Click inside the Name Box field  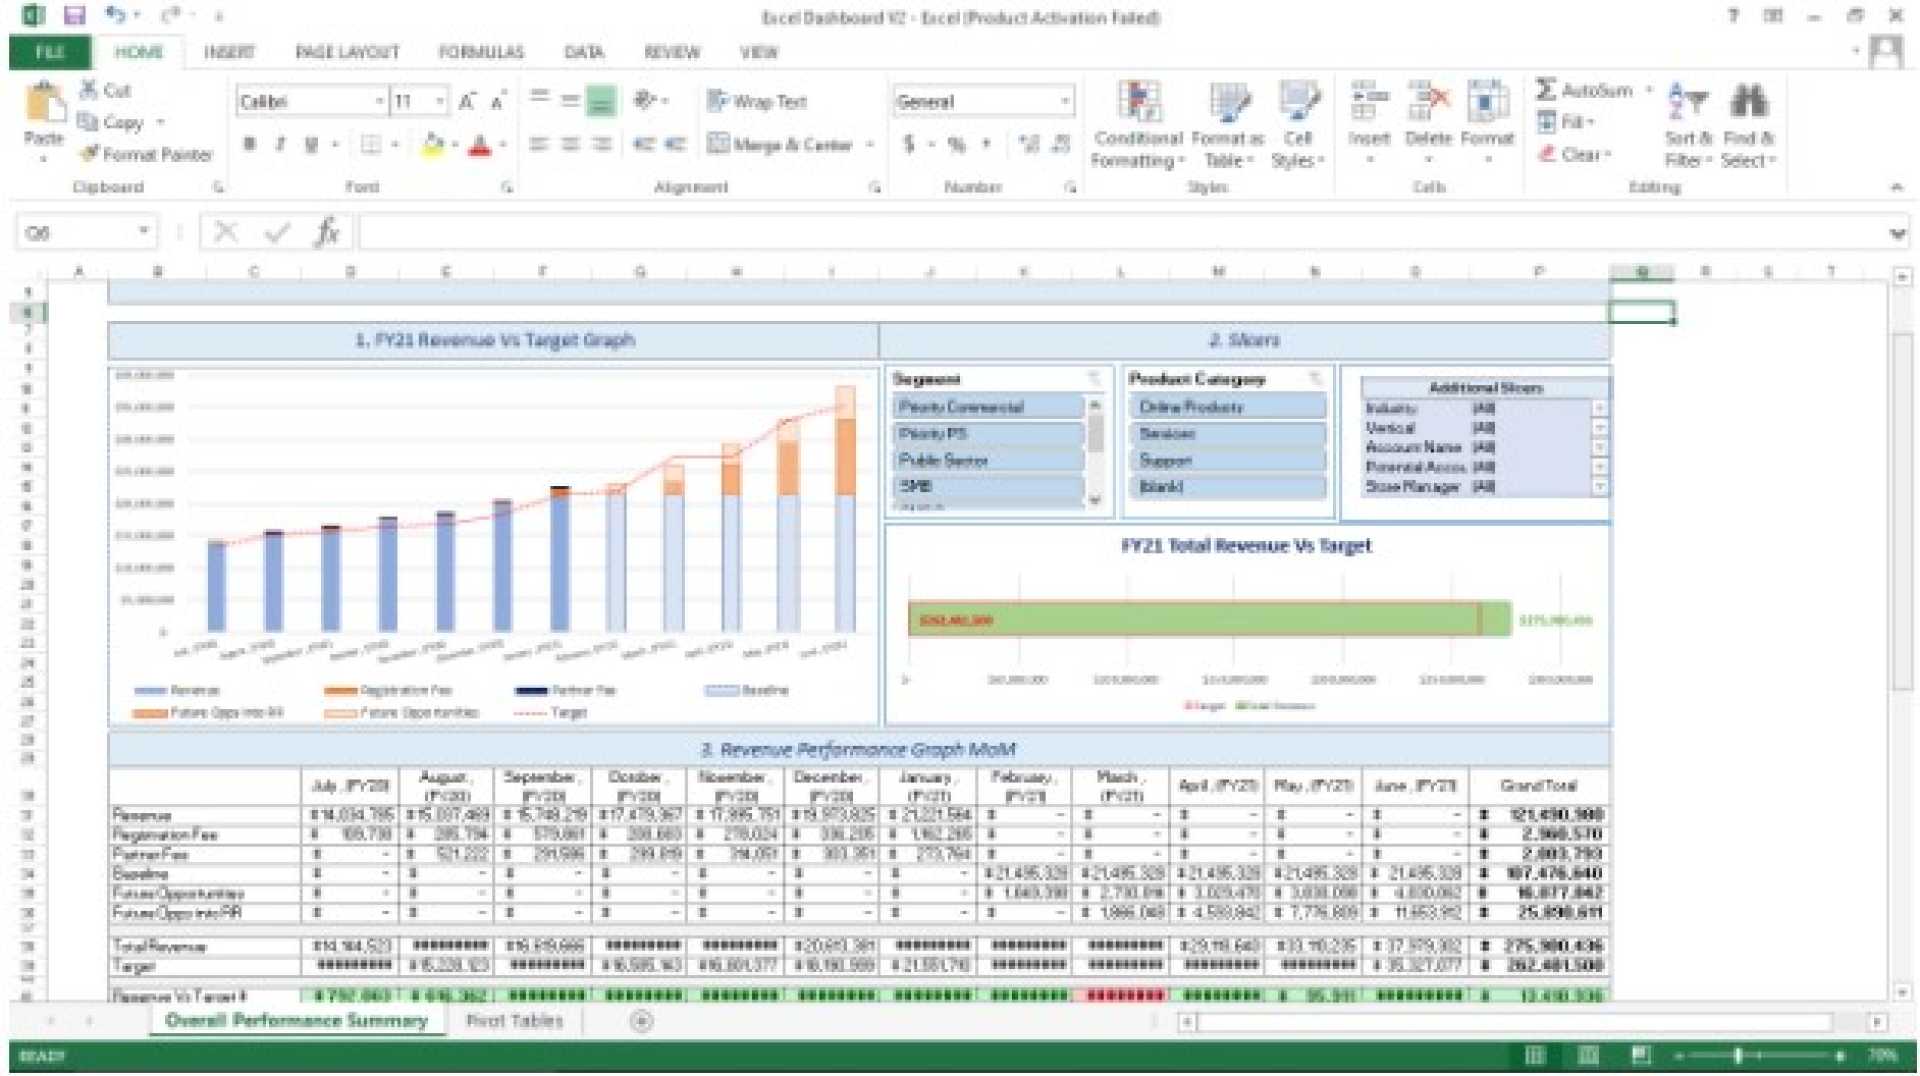point(75,231)
